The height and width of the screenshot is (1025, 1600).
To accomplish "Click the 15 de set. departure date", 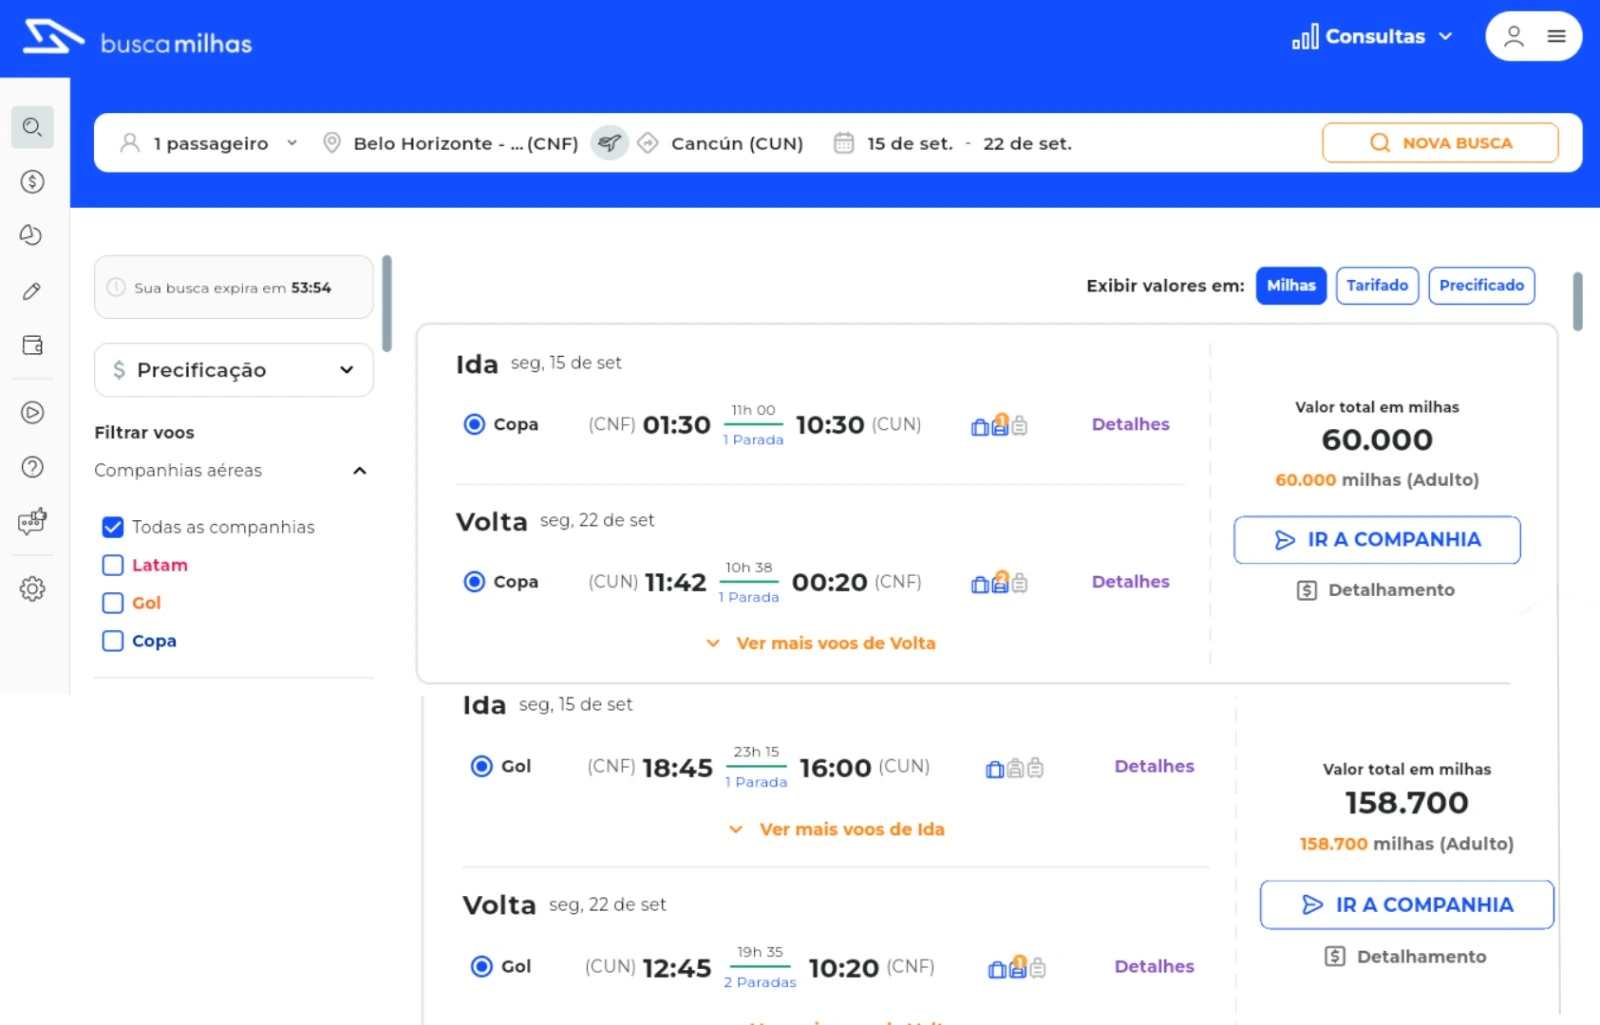I will 910,143.
